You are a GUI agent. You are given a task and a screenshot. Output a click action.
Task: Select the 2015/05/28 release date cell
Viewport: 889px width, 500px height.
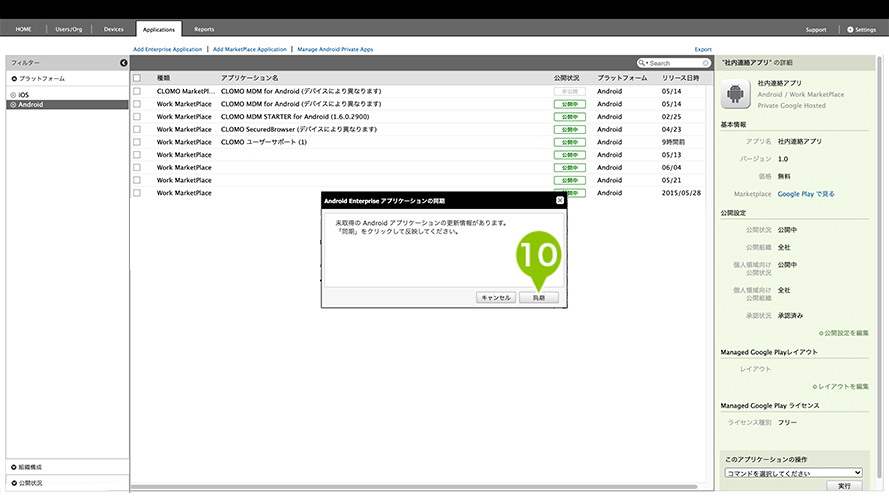[x=681, y=193]
